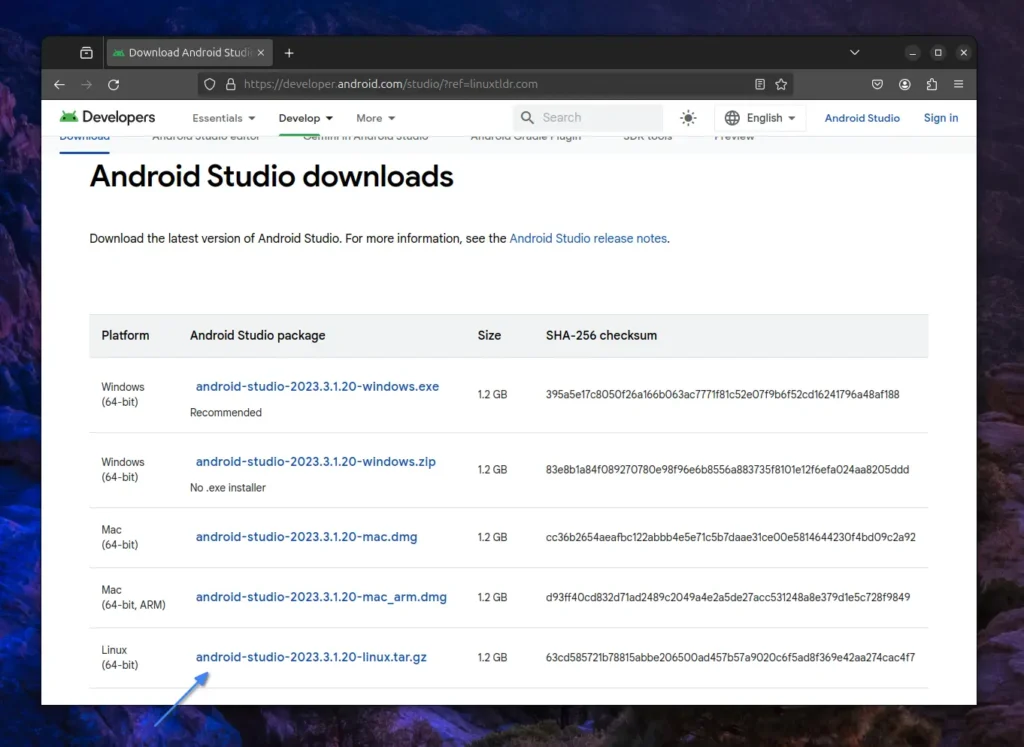The image size is (1024, 747).
Task: Download android-studio-2023.3.1.20-windows.zip
Action: pos(315,462)
